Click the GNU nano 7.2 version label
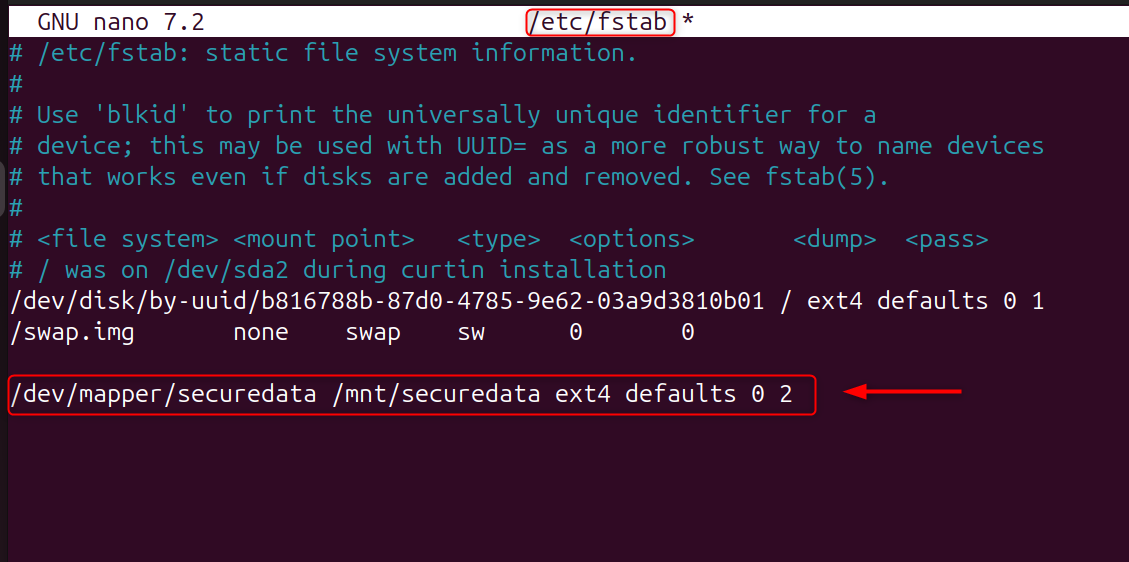 click(x=120, y=22)
